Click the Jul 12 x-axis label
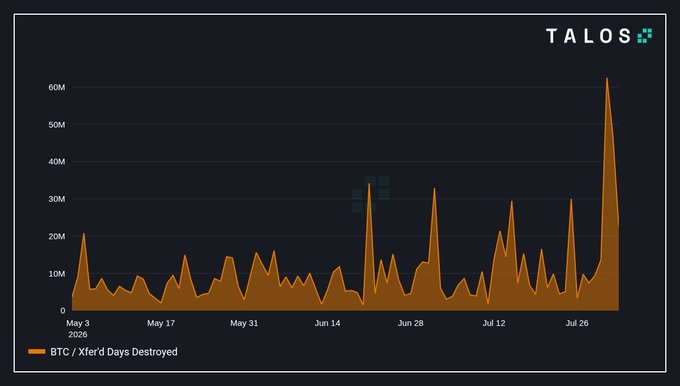The image size is (680, 386). [494, 323]
